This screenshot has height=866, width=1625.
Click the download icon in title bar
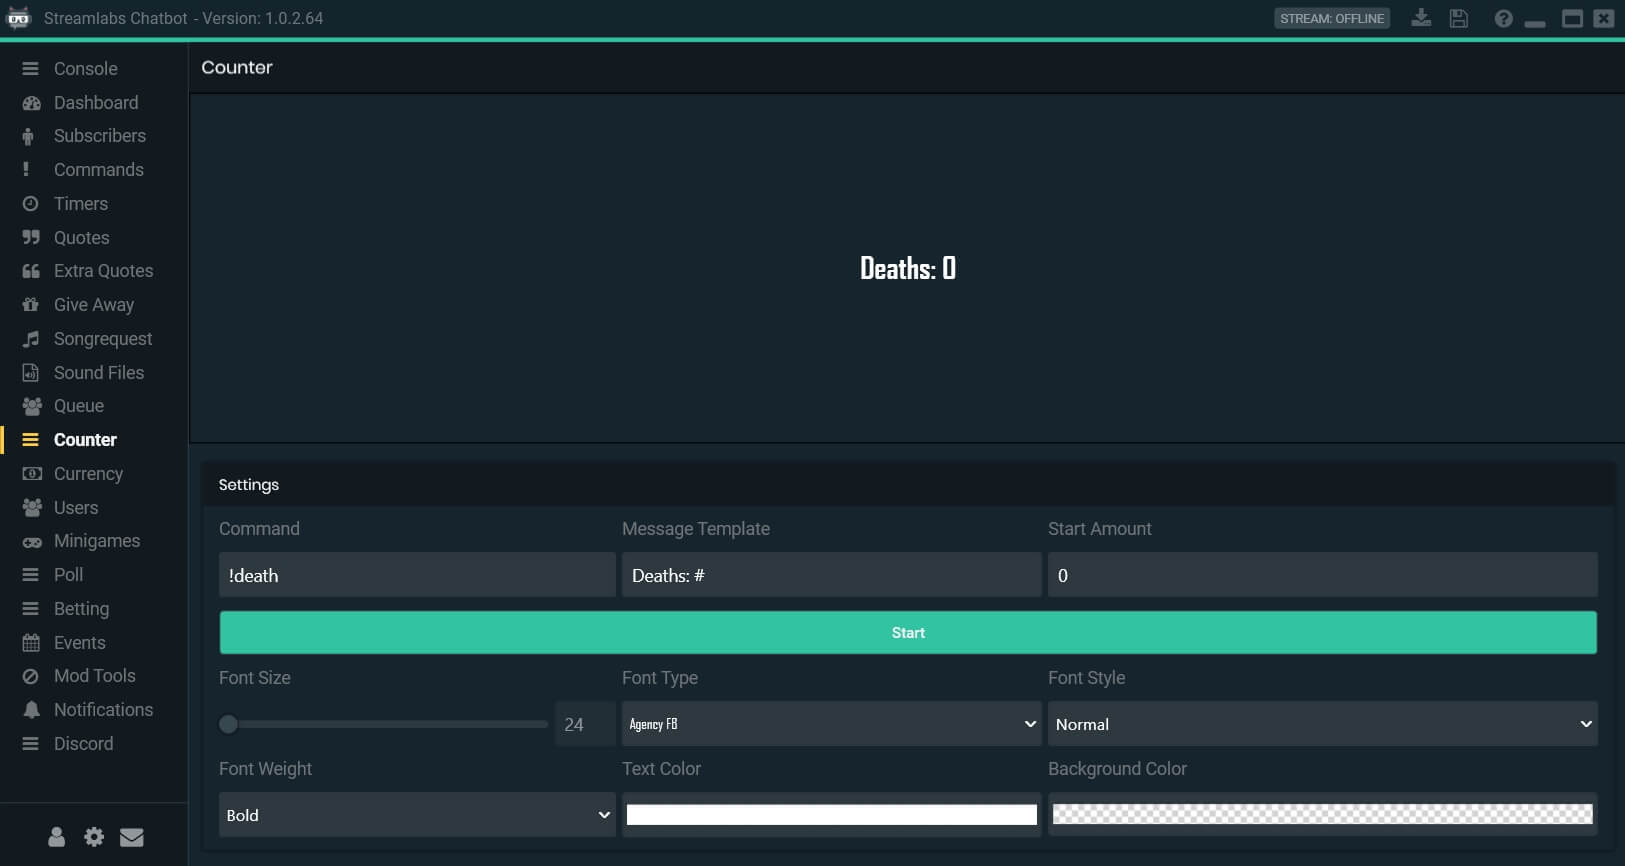[1420, 18]
